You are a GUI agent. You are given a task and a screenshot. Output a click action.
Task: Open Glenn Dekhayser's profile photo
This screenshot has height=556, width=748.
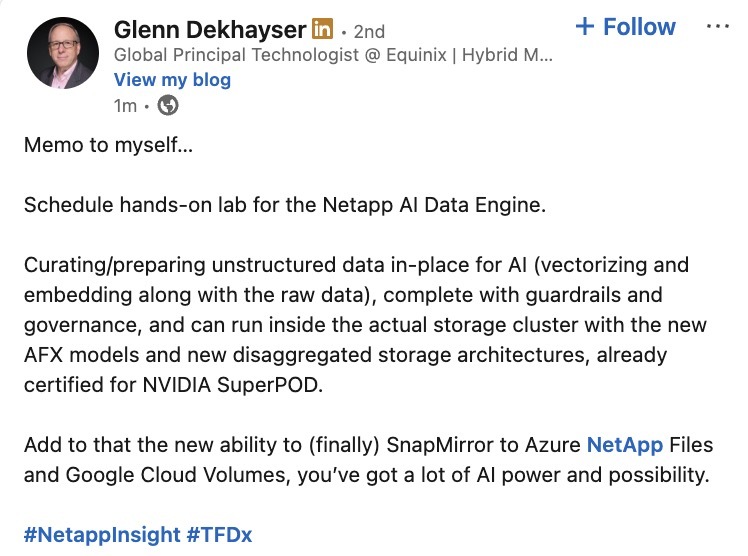[62, 53]
